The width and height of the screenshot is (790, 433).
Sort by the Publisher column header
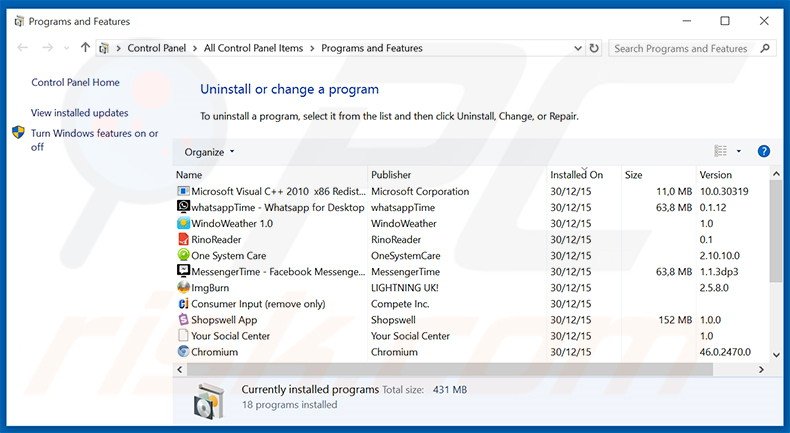tap(391, 175)
